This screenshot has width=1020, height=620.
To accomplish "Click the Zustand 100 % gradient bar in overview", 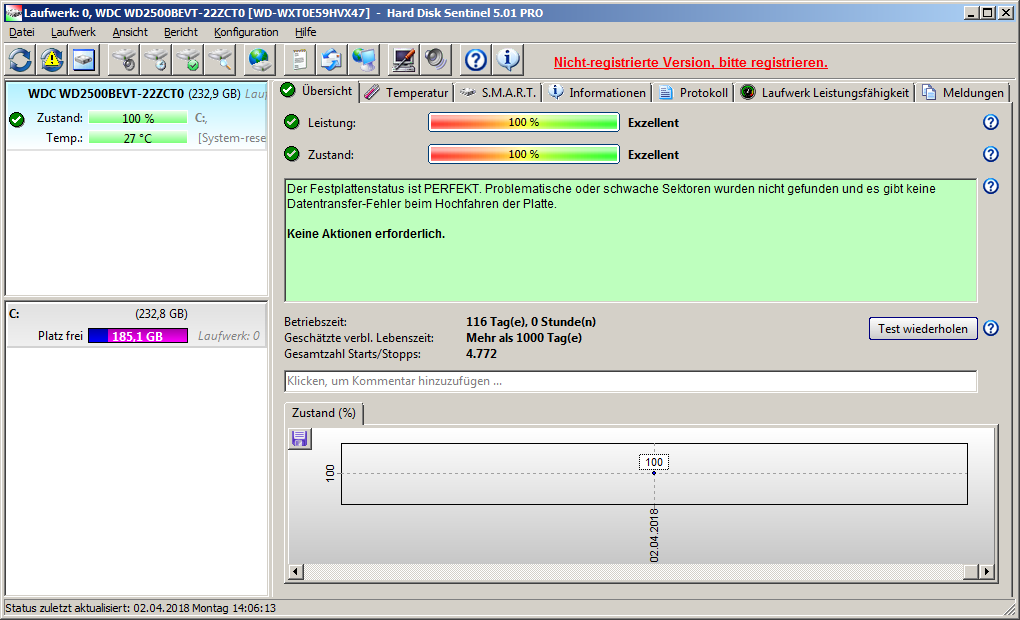I will click(x=524, y=154).
